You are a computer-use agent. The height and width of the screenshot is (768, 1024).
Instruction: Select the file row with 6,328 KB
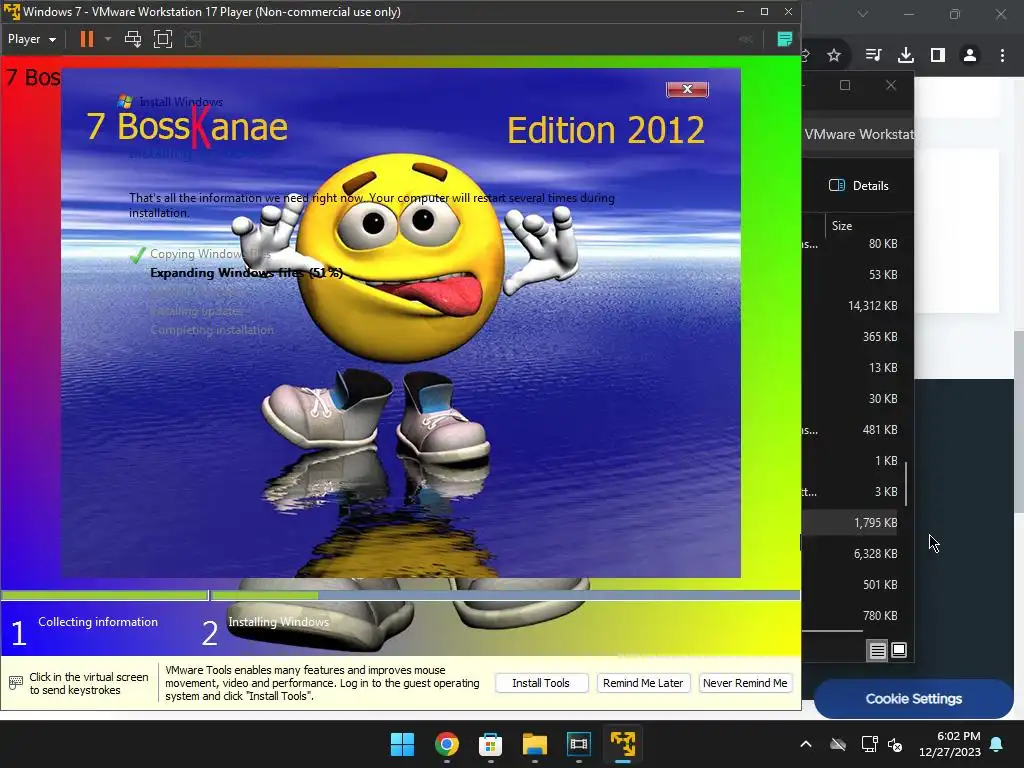tap(852, 554)
